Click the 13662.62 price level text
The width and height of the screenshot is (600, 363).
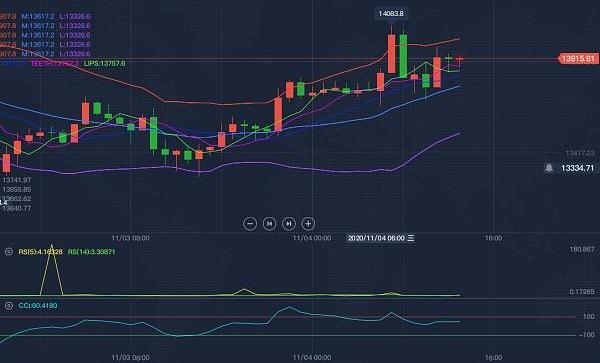click(16, 199)
